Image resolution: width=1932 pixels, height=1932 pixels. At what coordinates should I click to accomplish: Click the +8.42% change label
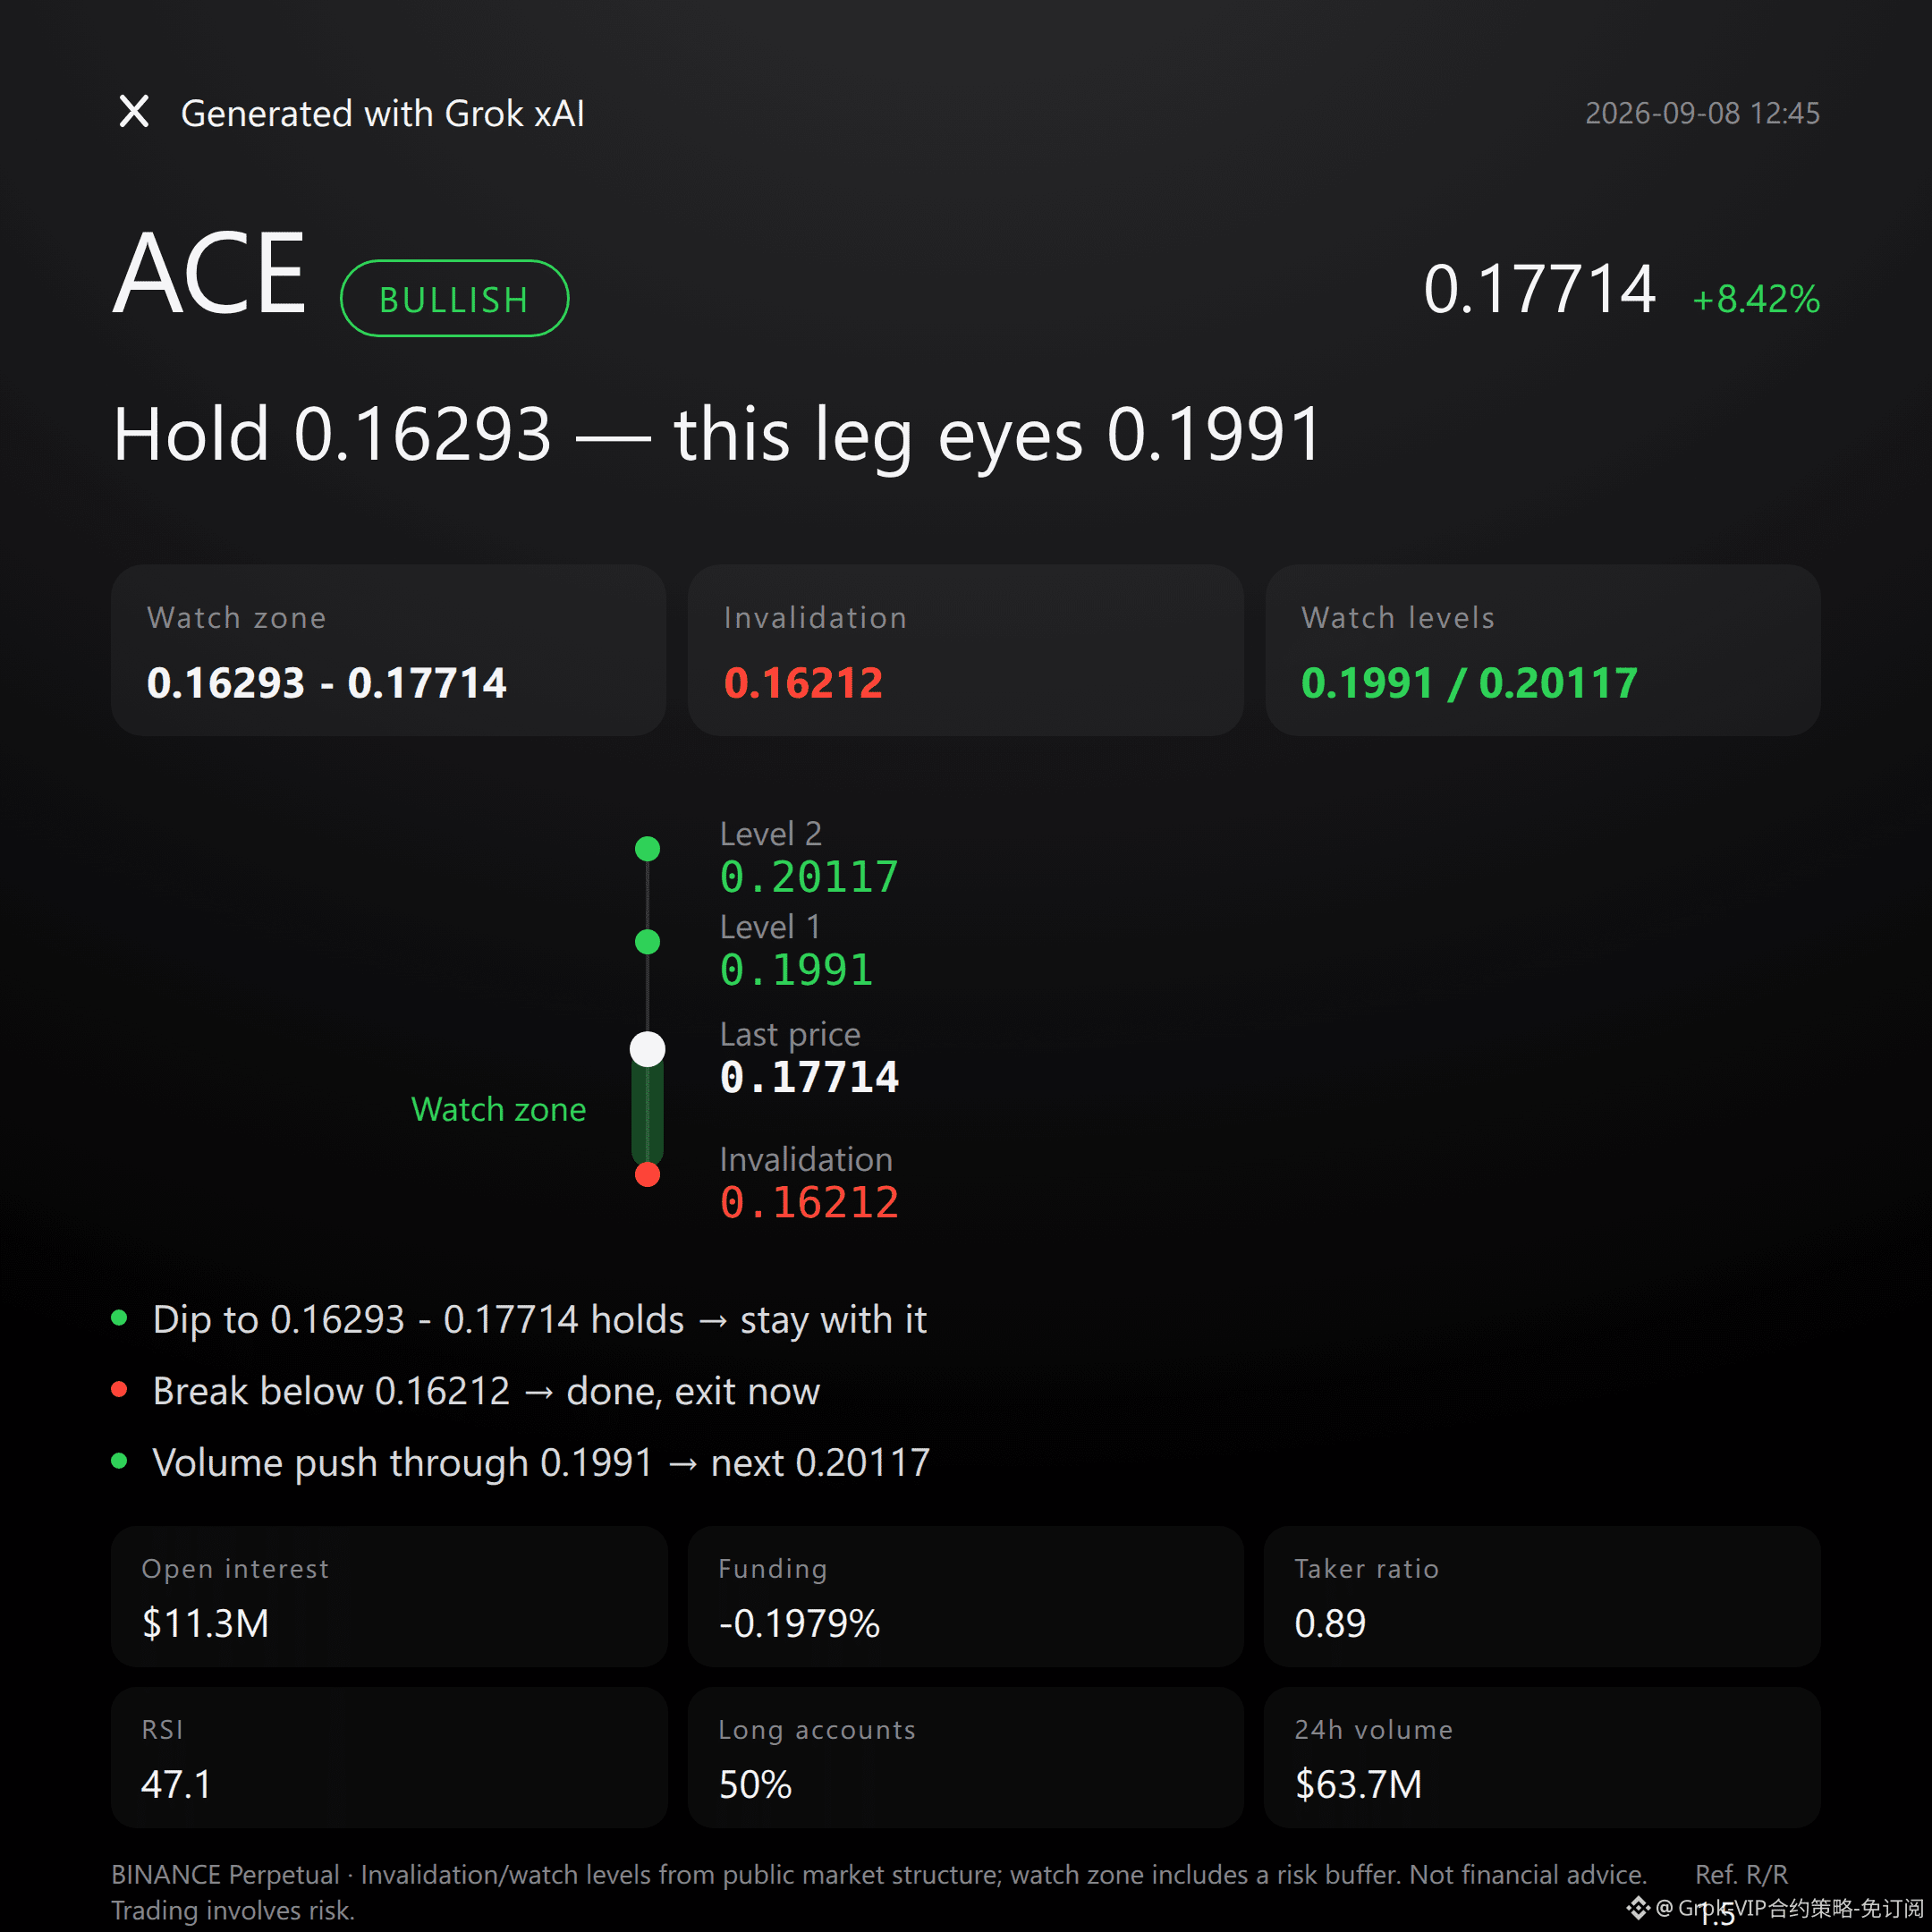pyautogui.click(x=1756, y=299)
